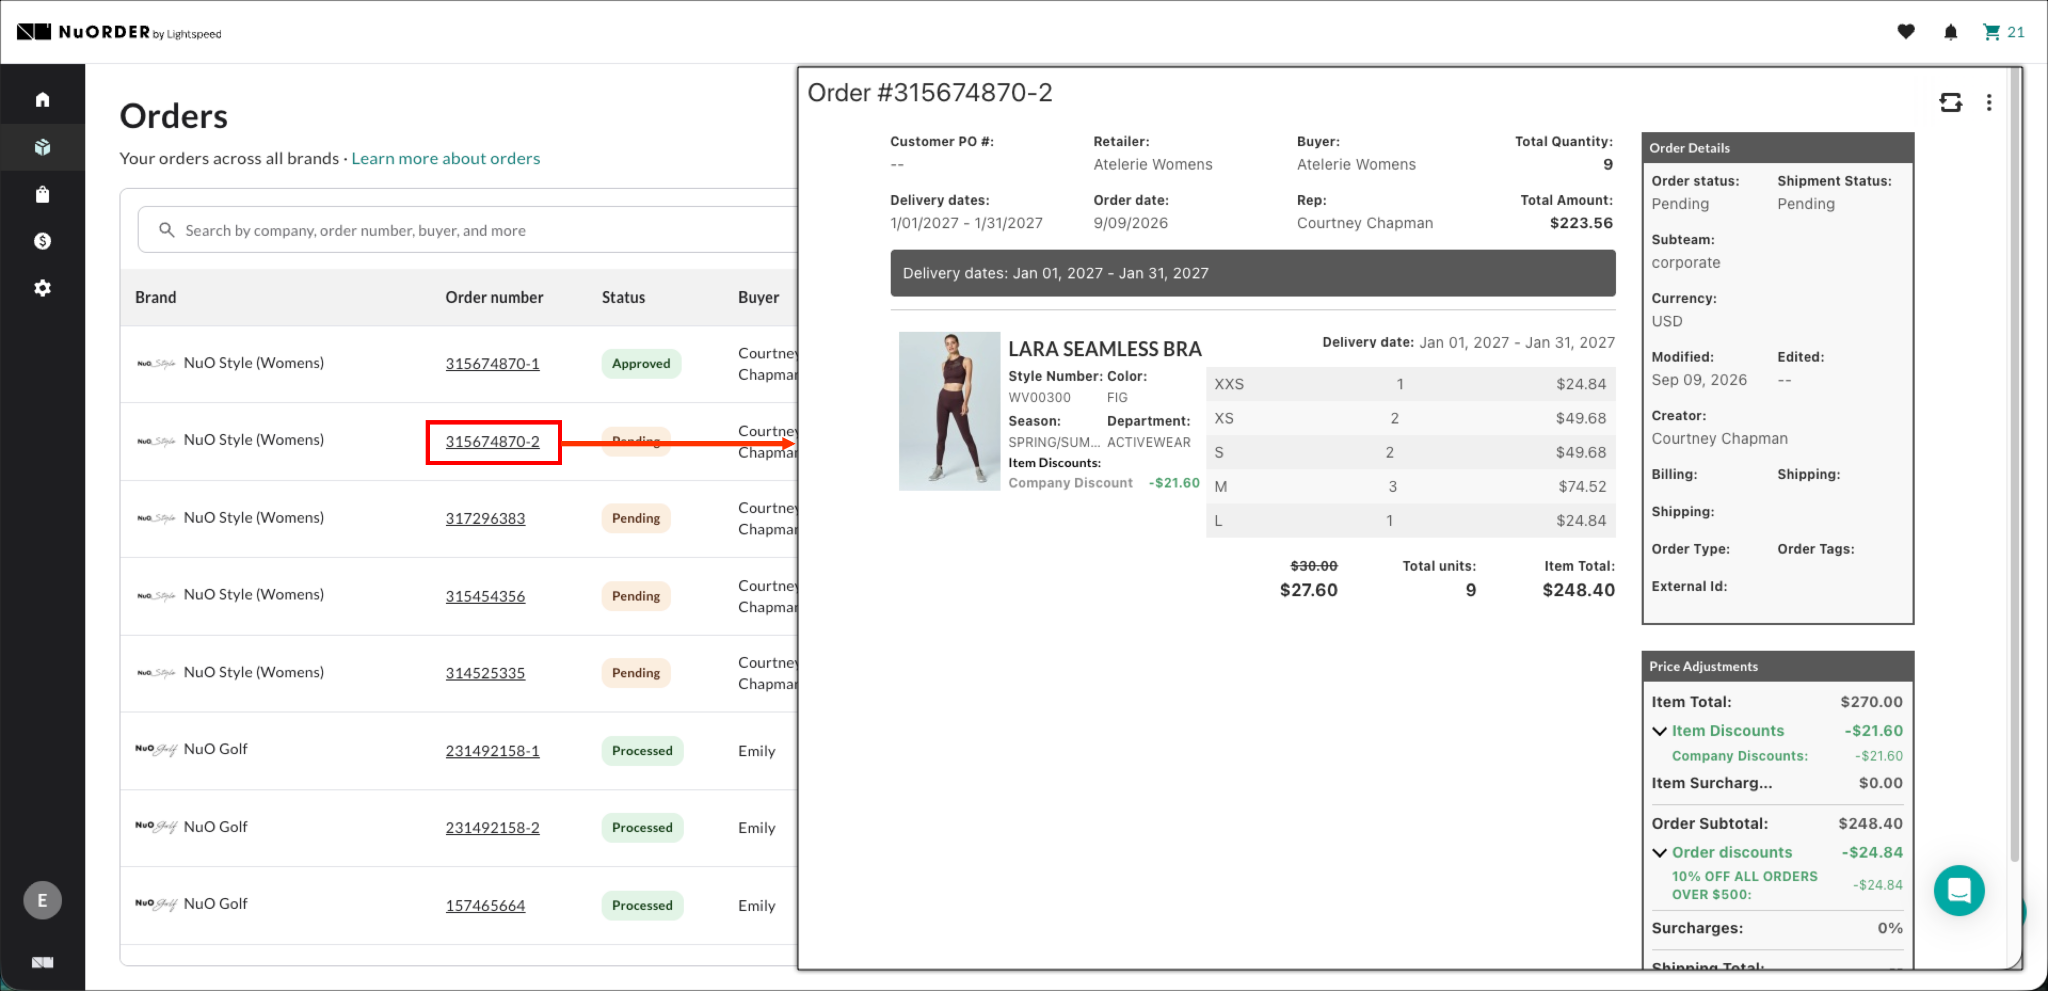
Task: Click the order panel vertical scrollbar
Action: (x=2014, y=465)
